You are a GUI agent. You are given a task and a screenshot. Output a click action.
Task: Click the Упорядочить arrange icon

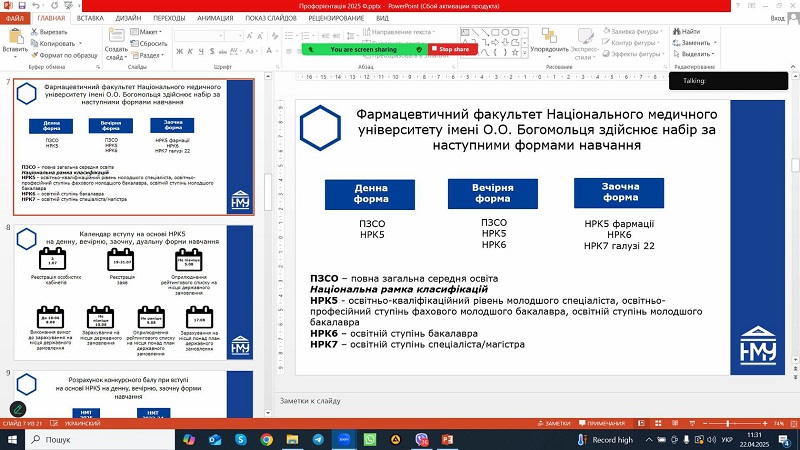(x=549, y=37)
